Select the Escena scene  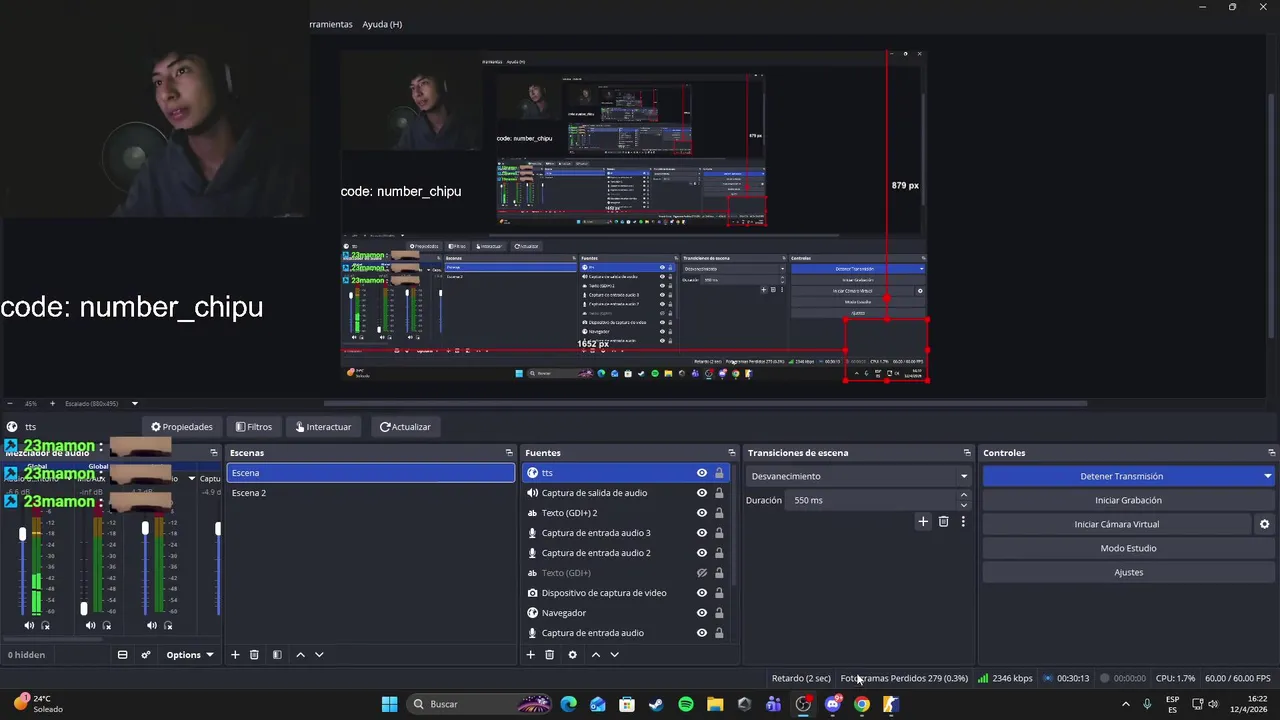point(371,473)
